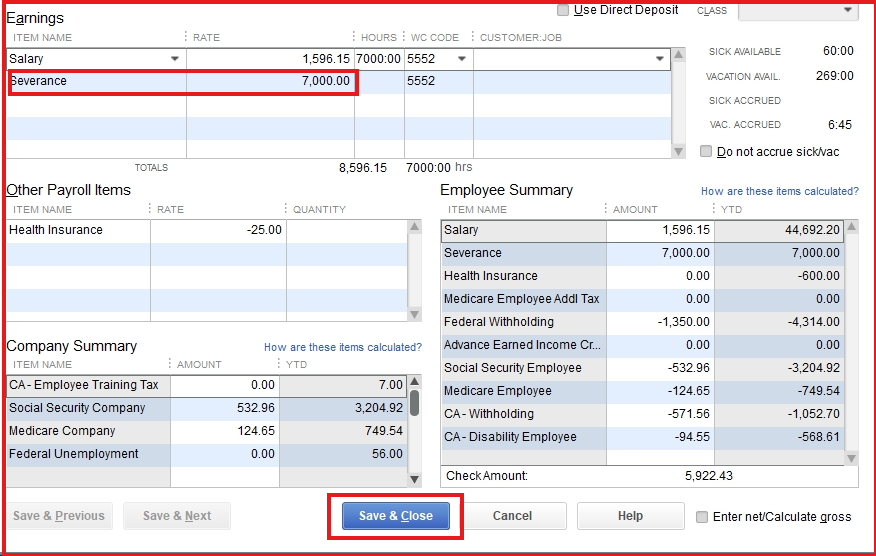Open Company Summary calculation help link
The width and height of the screenshot is (876, 556).
(x=342, y=347)
